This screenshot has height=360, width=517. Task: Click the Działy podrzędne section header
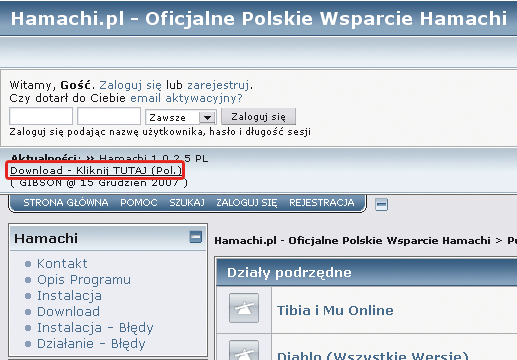click(289, 273)
